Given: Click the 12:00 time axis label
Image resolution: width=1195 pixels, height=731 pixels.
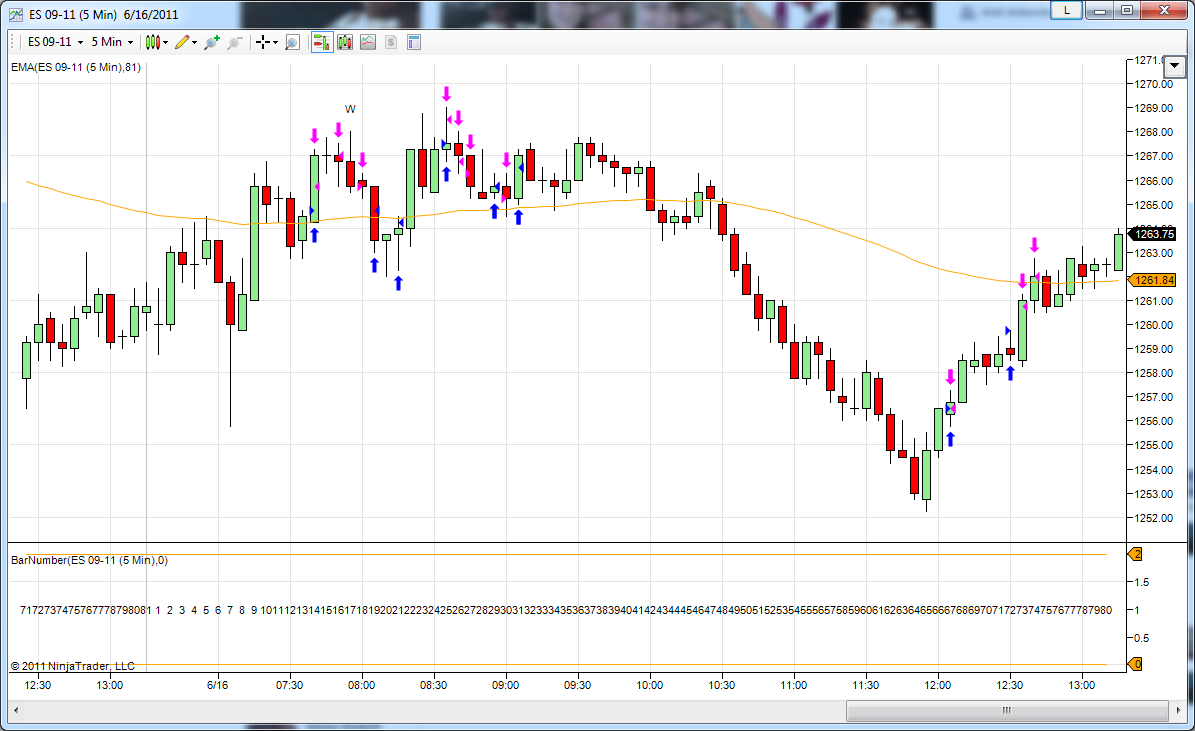Looking at the screenshot, I should pyautogui.click(x=937, y=685).
